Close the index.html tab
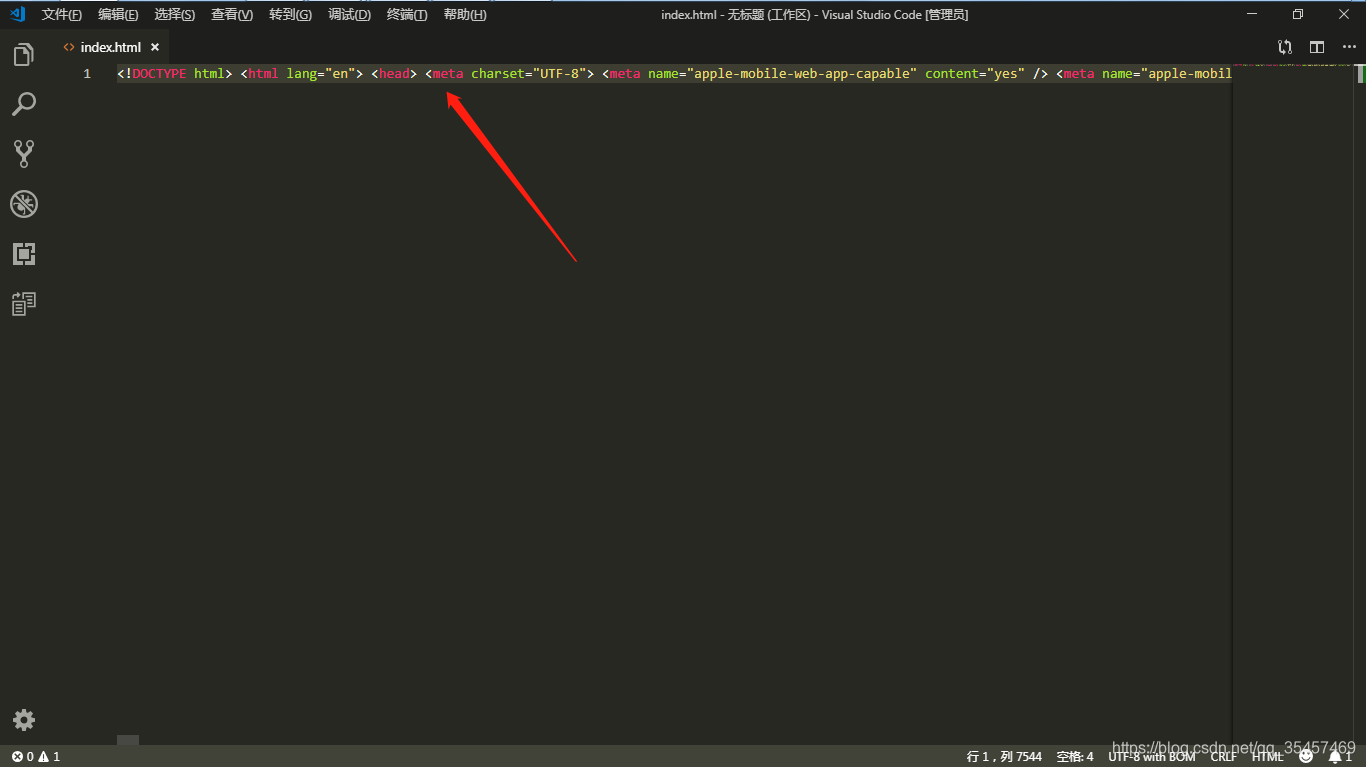This screenshot has width=1366, height=767. [x=155, y=47]
